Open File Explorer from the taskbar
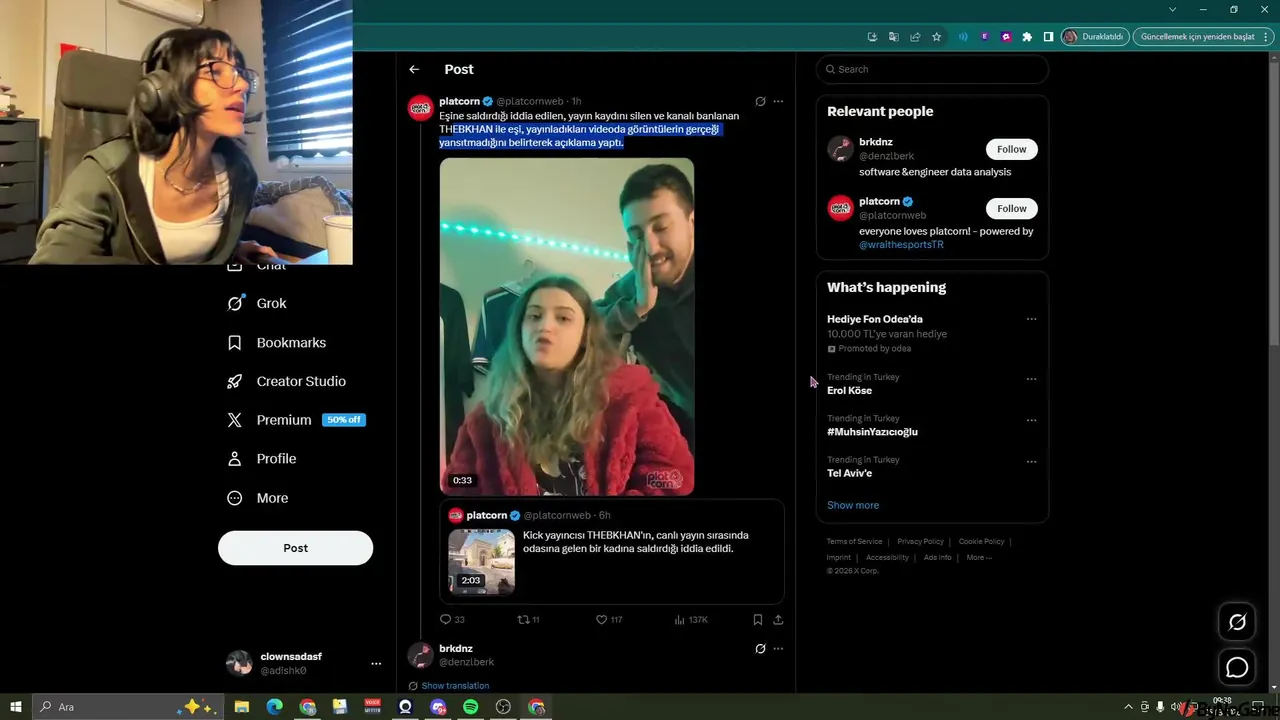 click(241, 707)
